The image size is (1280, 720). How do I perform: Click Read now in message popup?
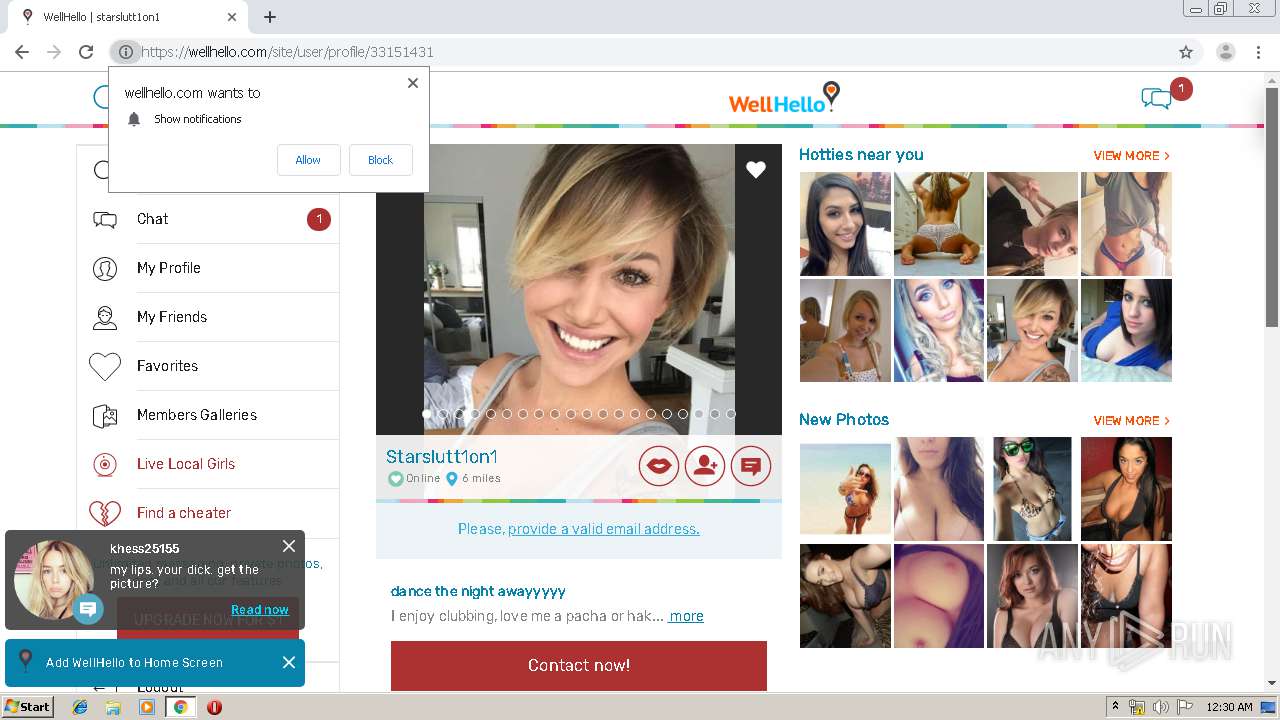[x=260, y=610]
